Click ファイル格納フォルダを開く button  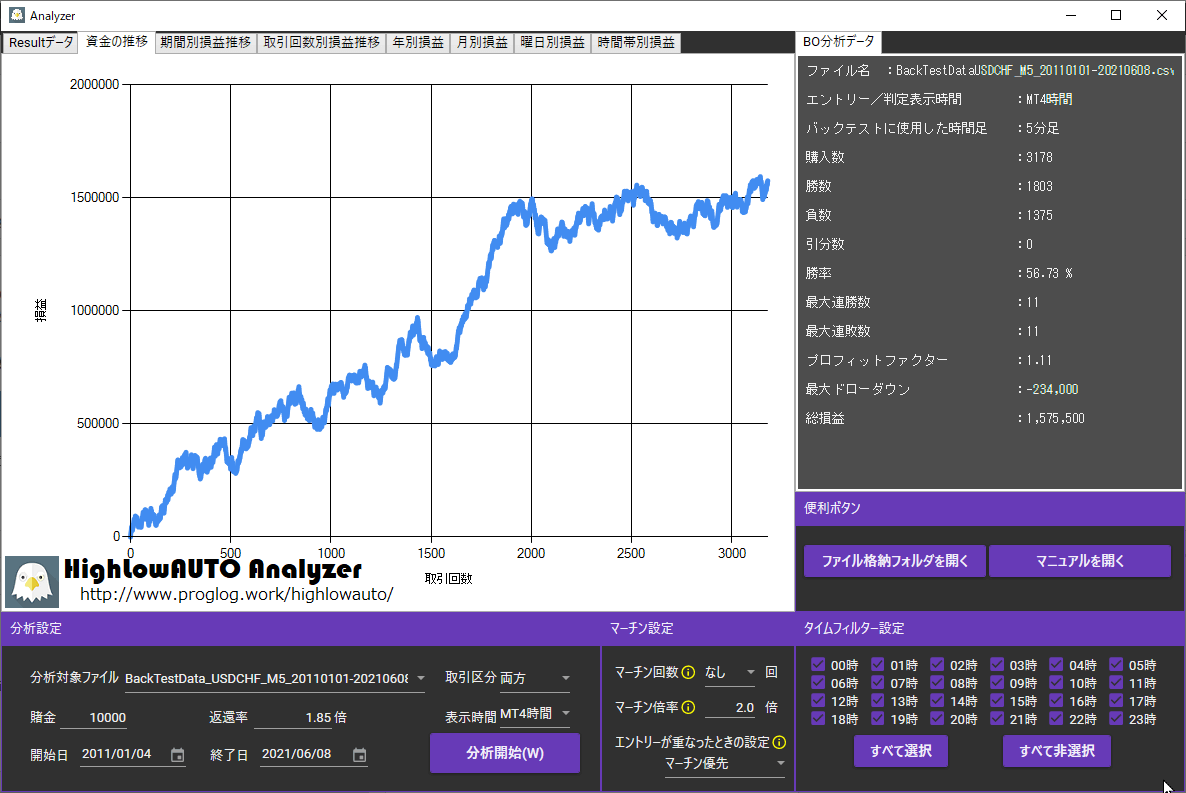coord(895,561)
